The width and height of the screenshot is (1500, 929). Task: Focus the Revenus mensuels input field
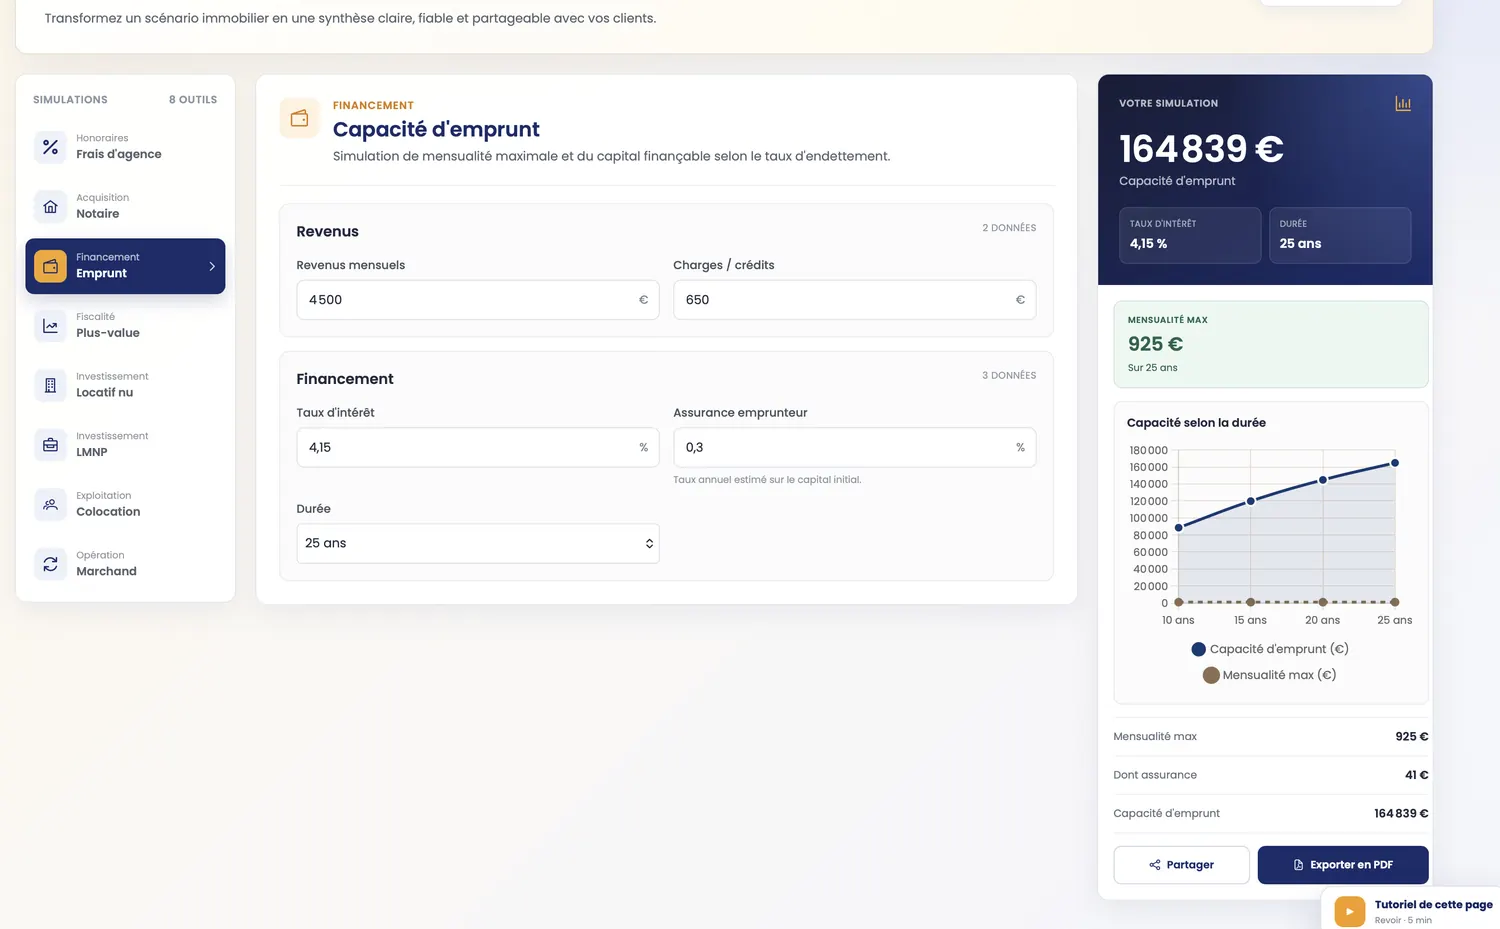(478, 300)
